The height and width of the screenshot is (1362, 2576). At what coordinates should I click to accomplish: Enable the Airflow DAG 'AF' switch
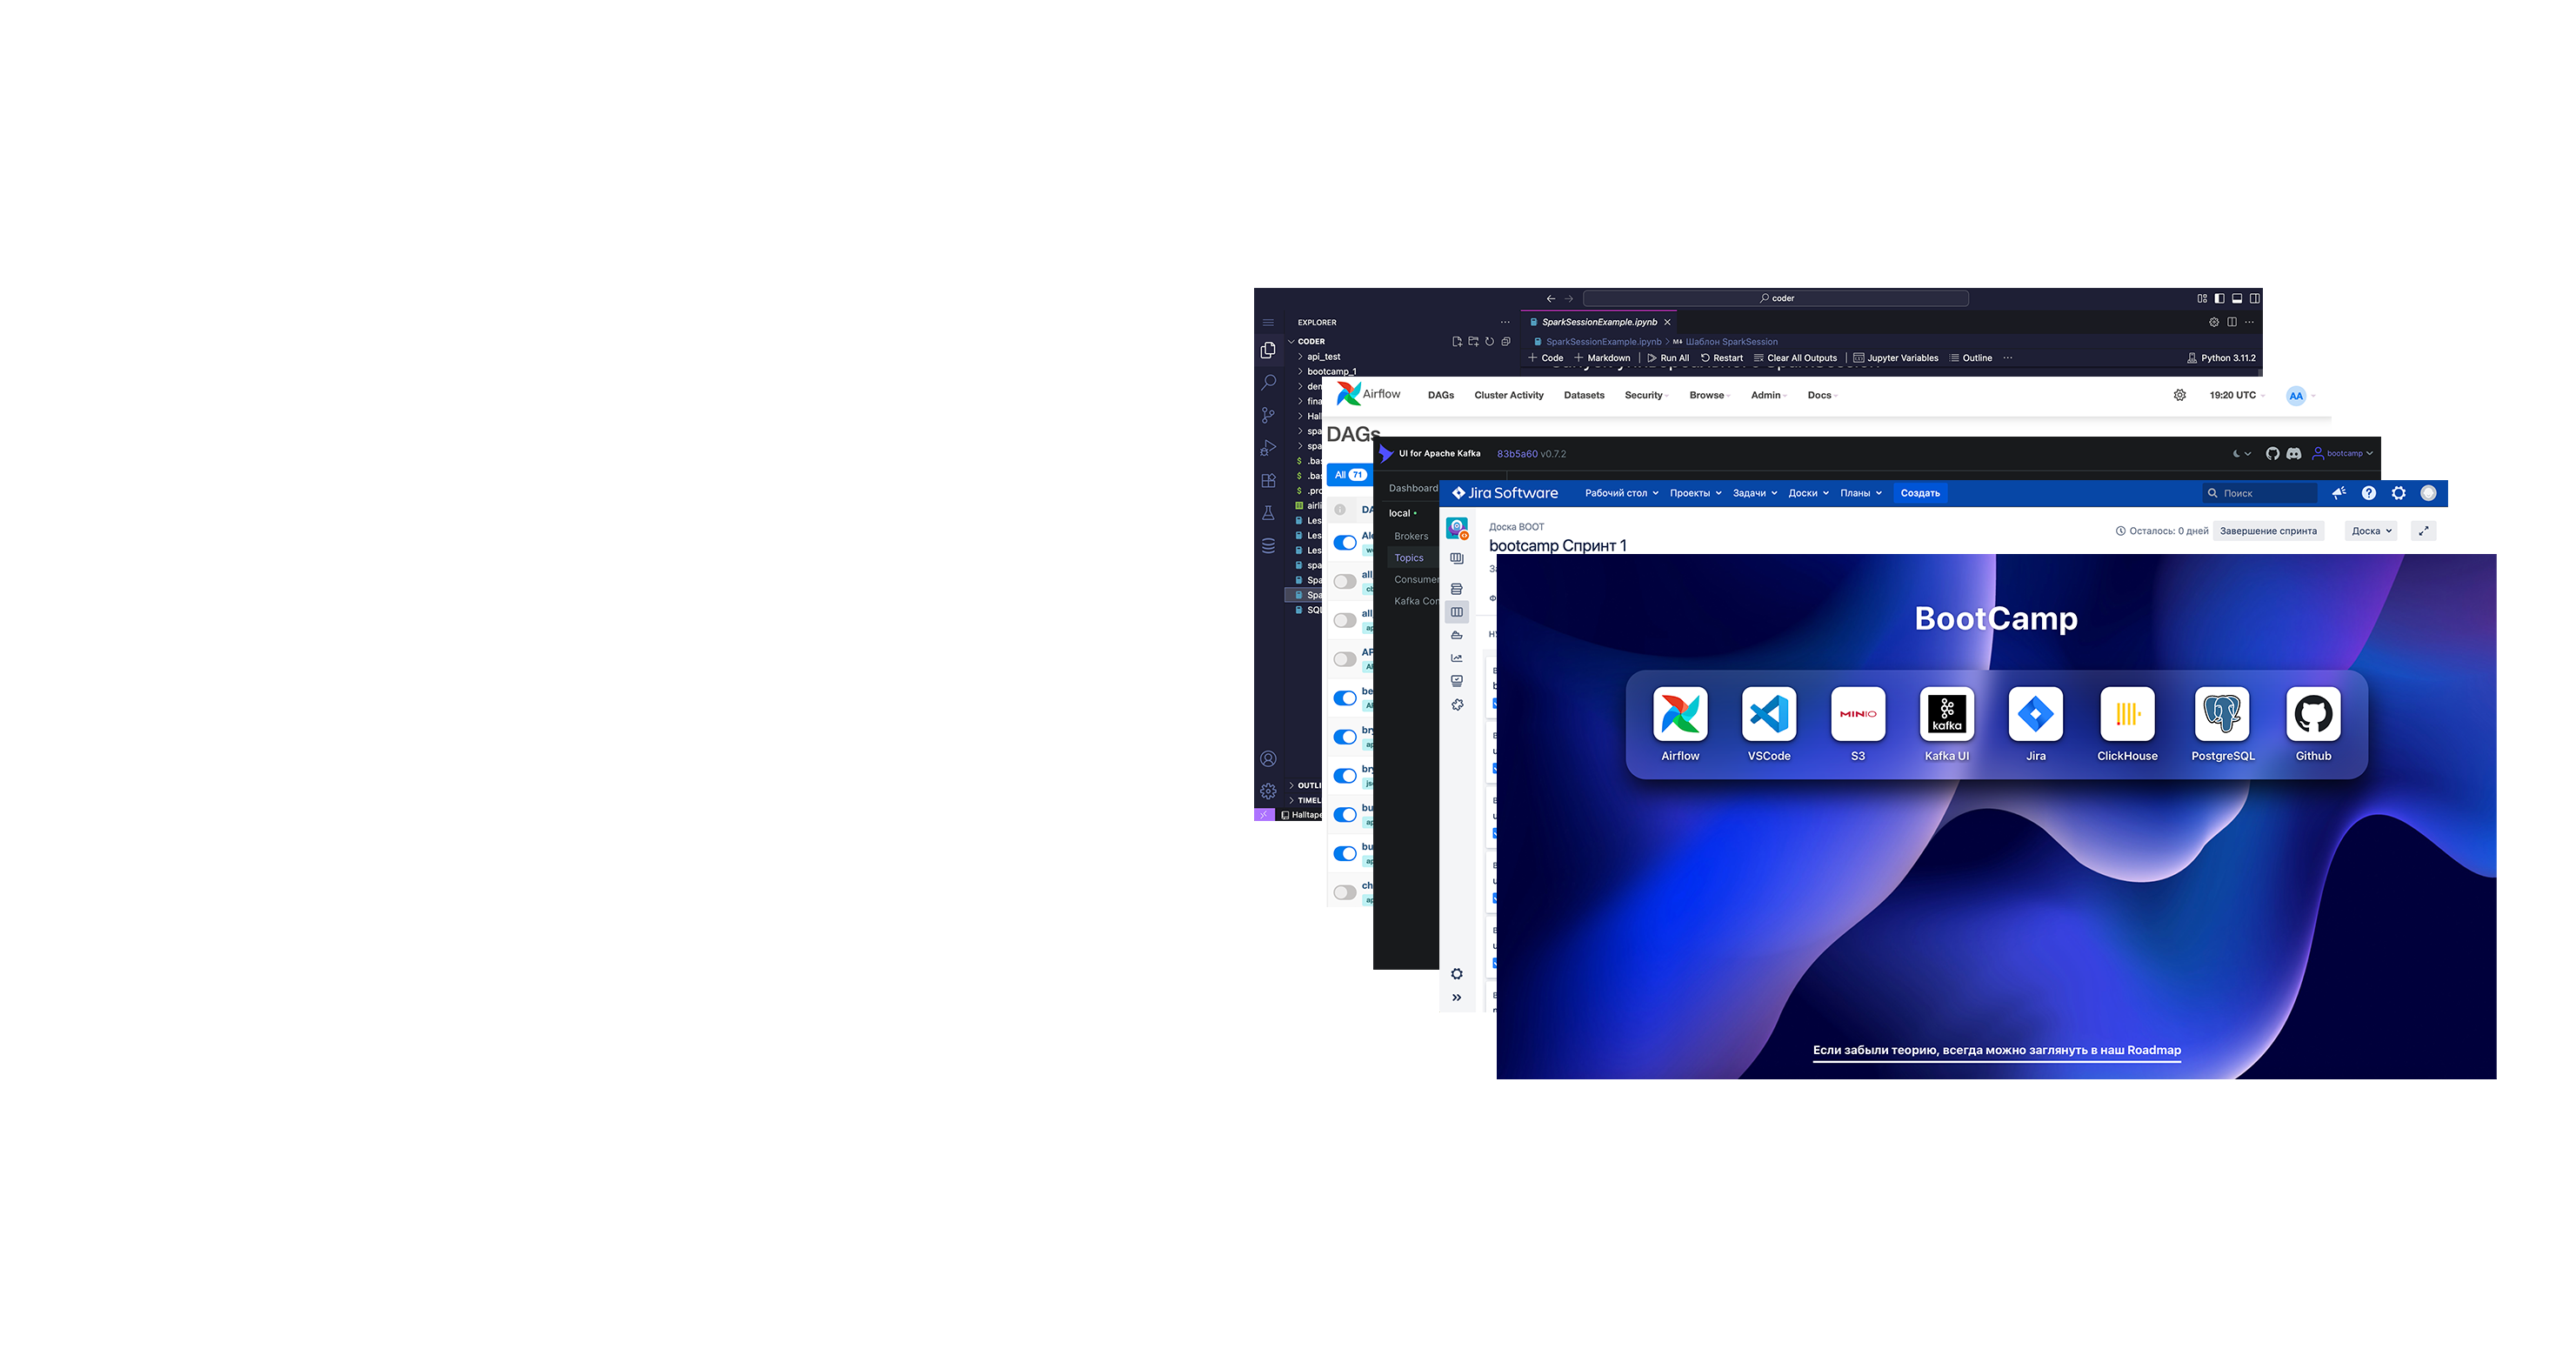tap(1345, 659)
